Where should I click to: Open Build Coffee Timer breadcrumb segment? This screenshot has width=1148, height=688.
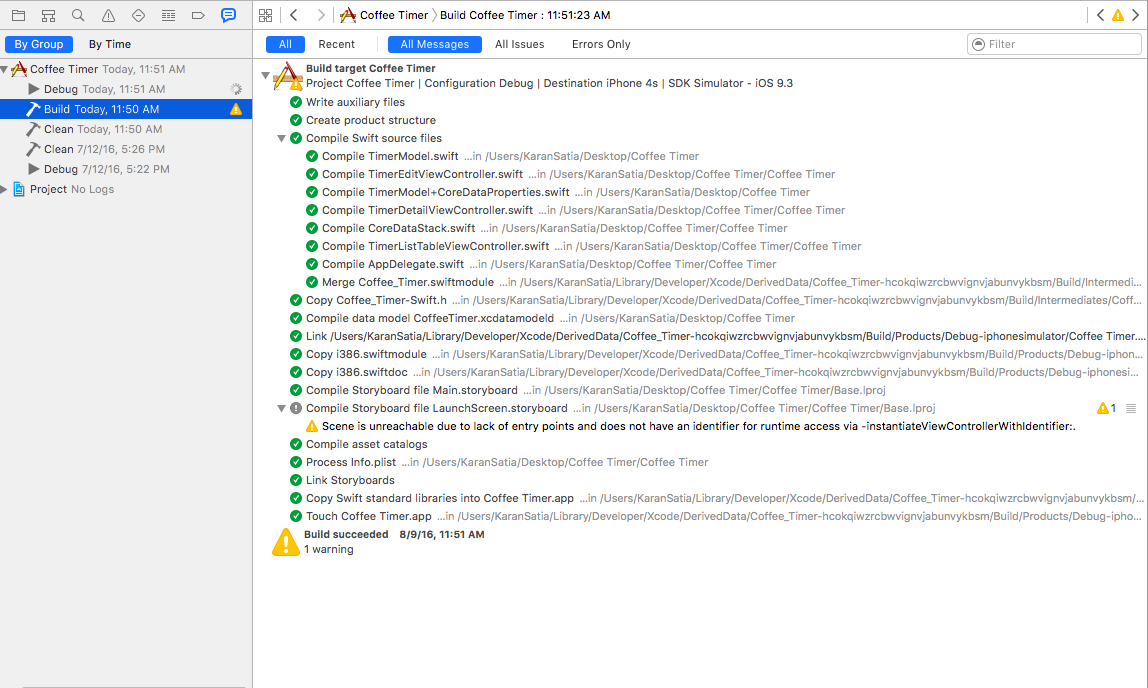pyautogui.click(x=525, y=15)
